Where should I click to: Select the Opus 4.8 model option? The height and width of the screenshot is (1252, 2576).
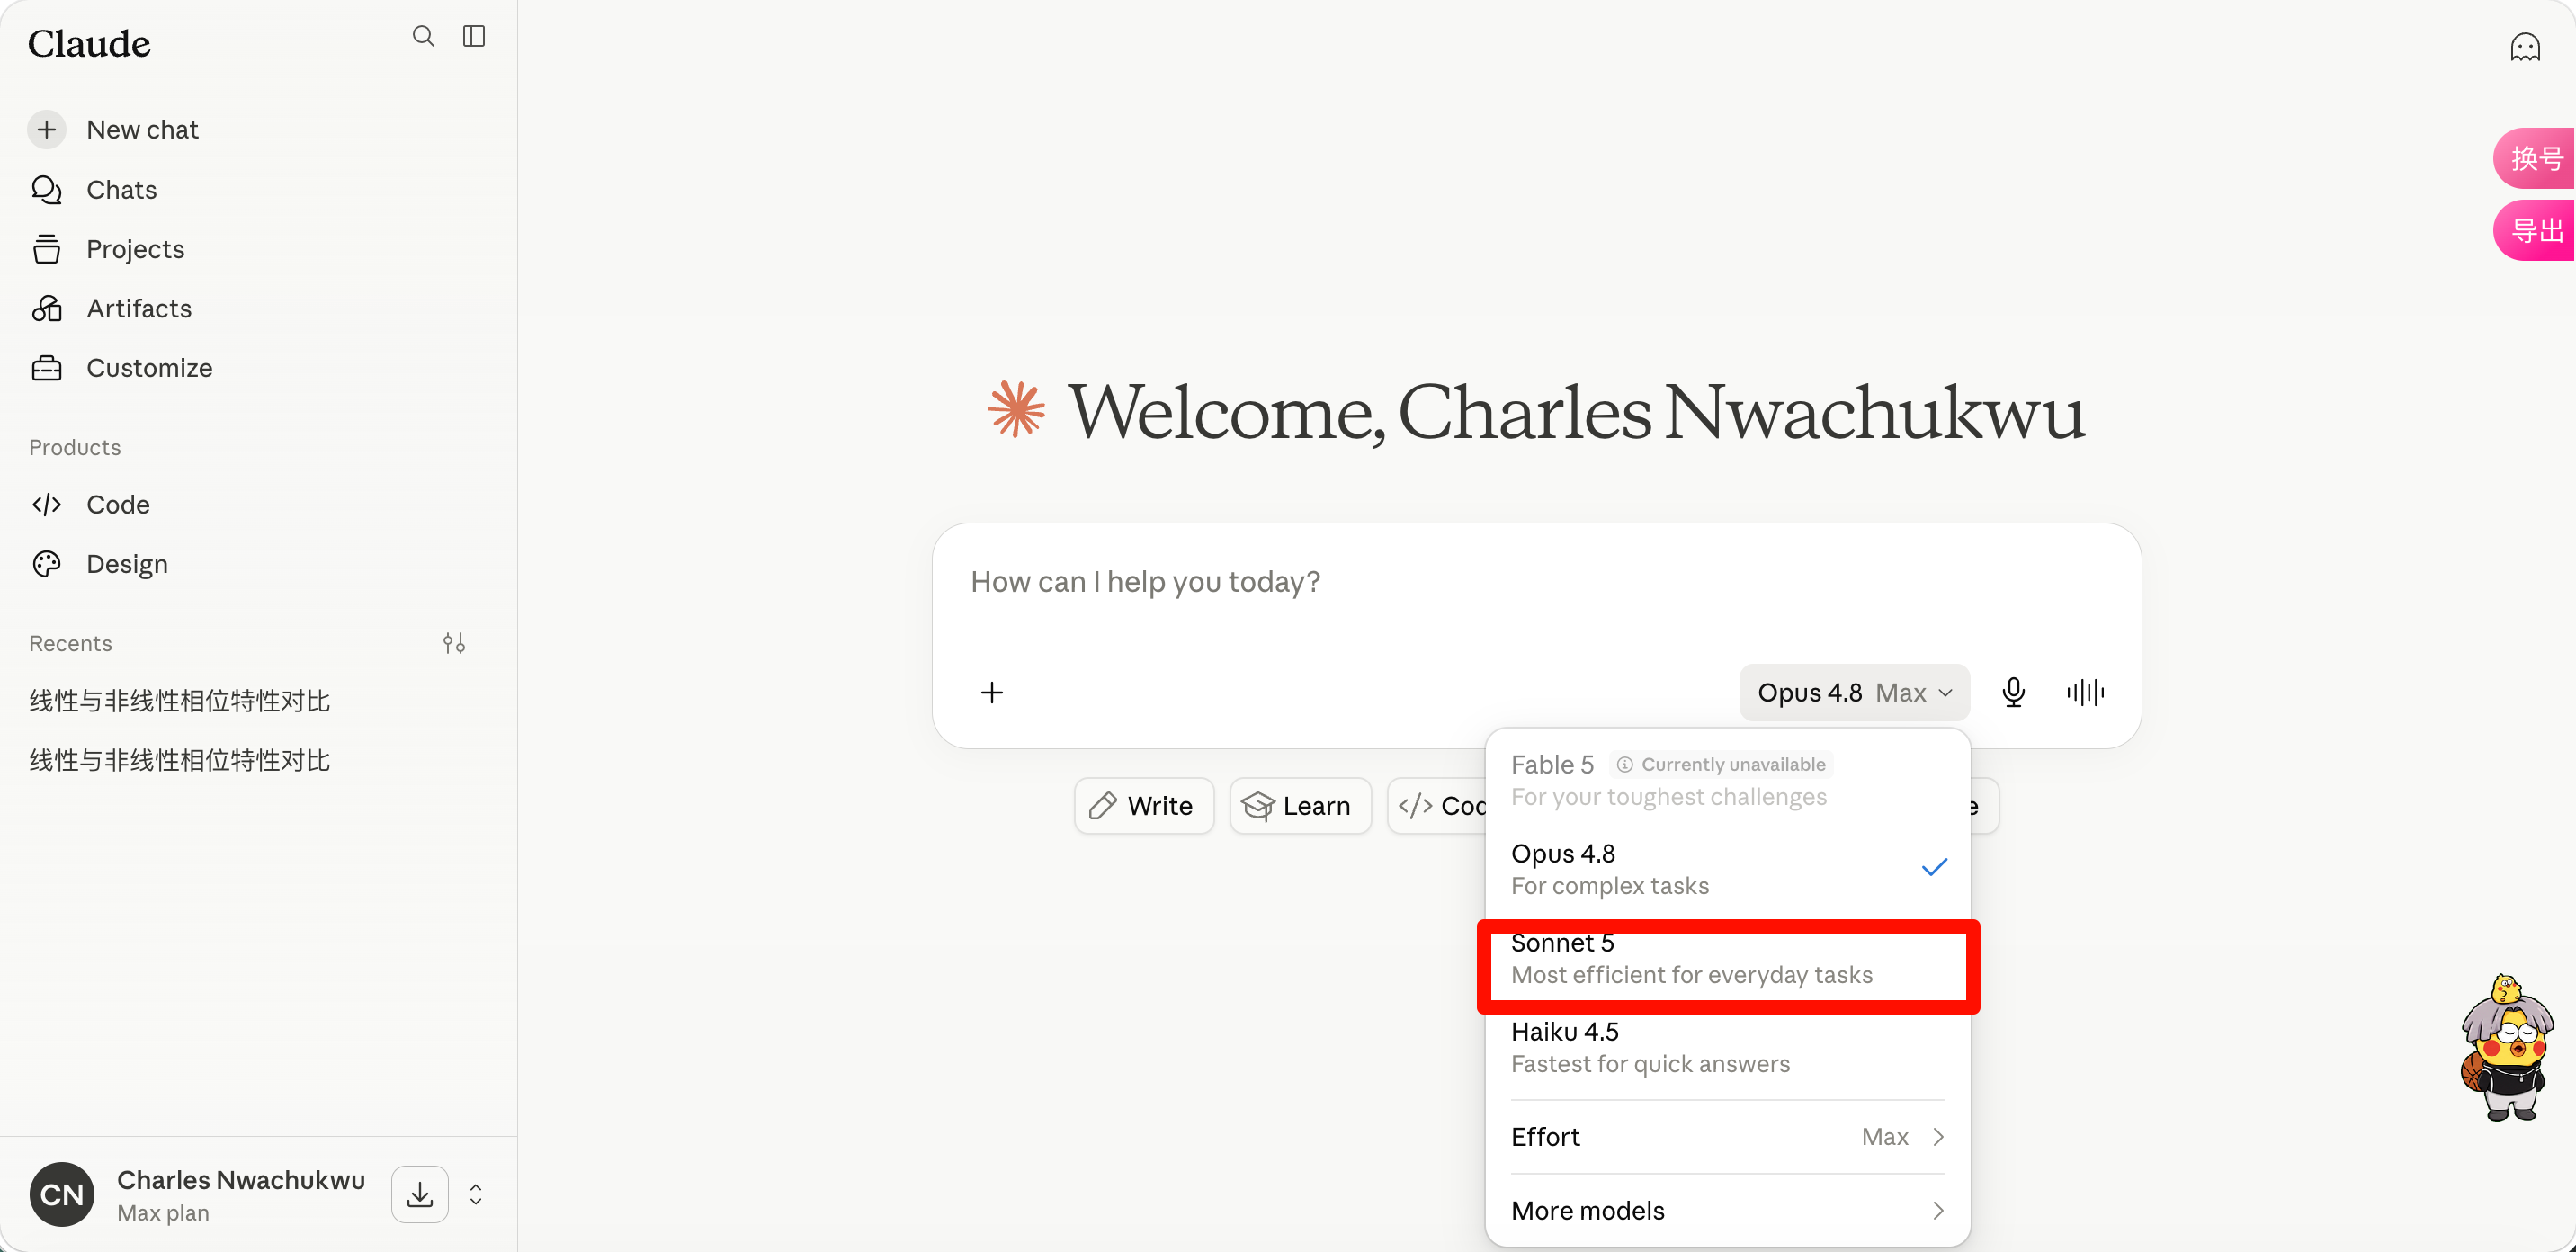pyautogui.click(x=1728, y=869)
